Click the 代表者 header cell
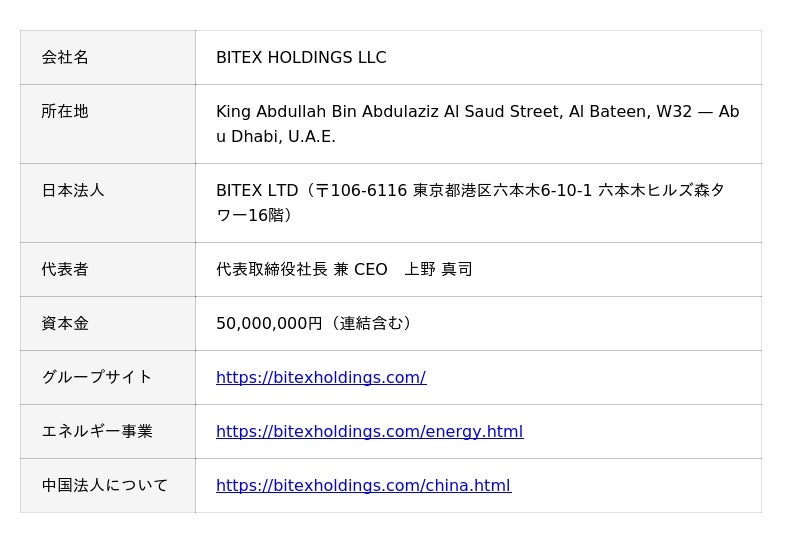This screenshot has width=800, height=543. coord(108,269)
